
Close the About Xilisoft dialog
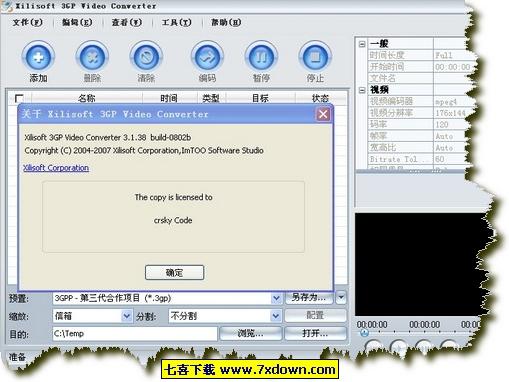pyautogui.click(x=323, y=114)
